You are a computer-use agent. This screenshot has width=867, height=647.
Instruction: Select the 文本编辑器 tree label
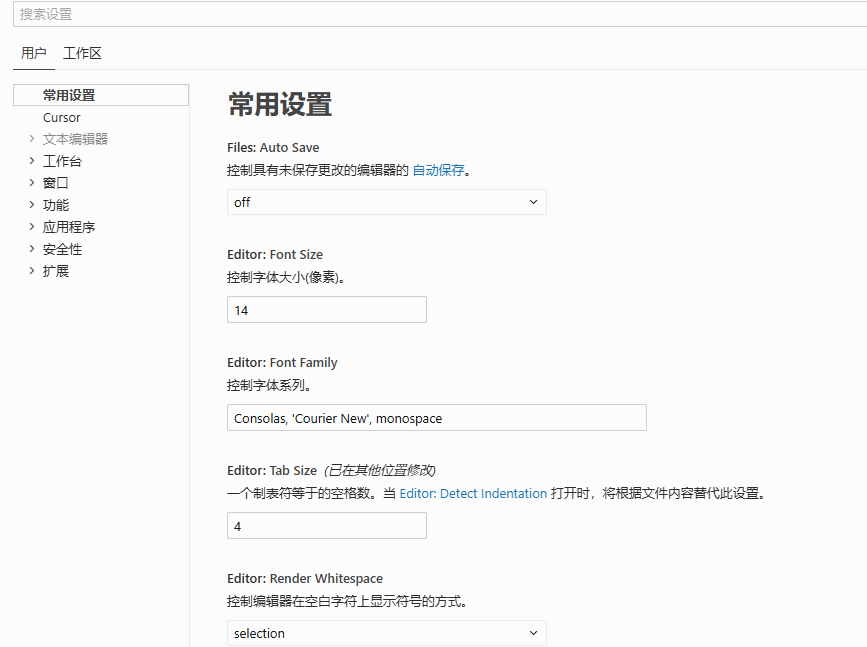pos(75,139)
